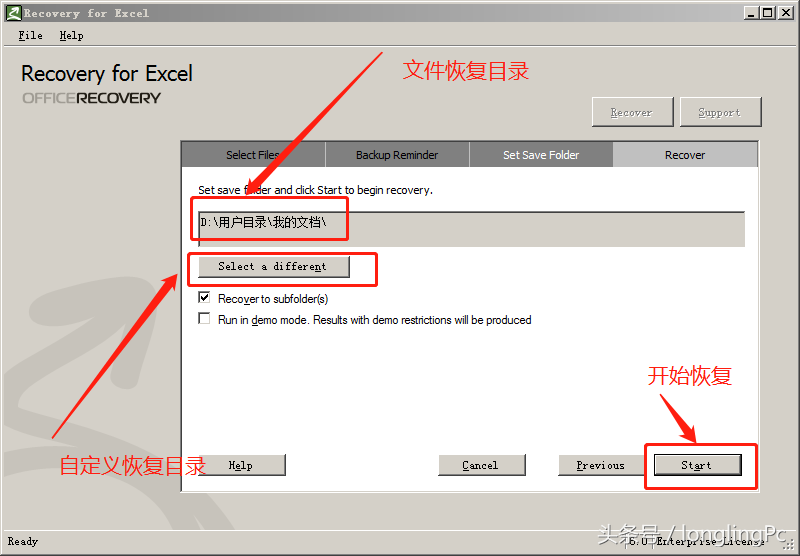Switch to the Select Files tab
The height and width of the screenshot is (556, 800).
[x=254, y=155]
